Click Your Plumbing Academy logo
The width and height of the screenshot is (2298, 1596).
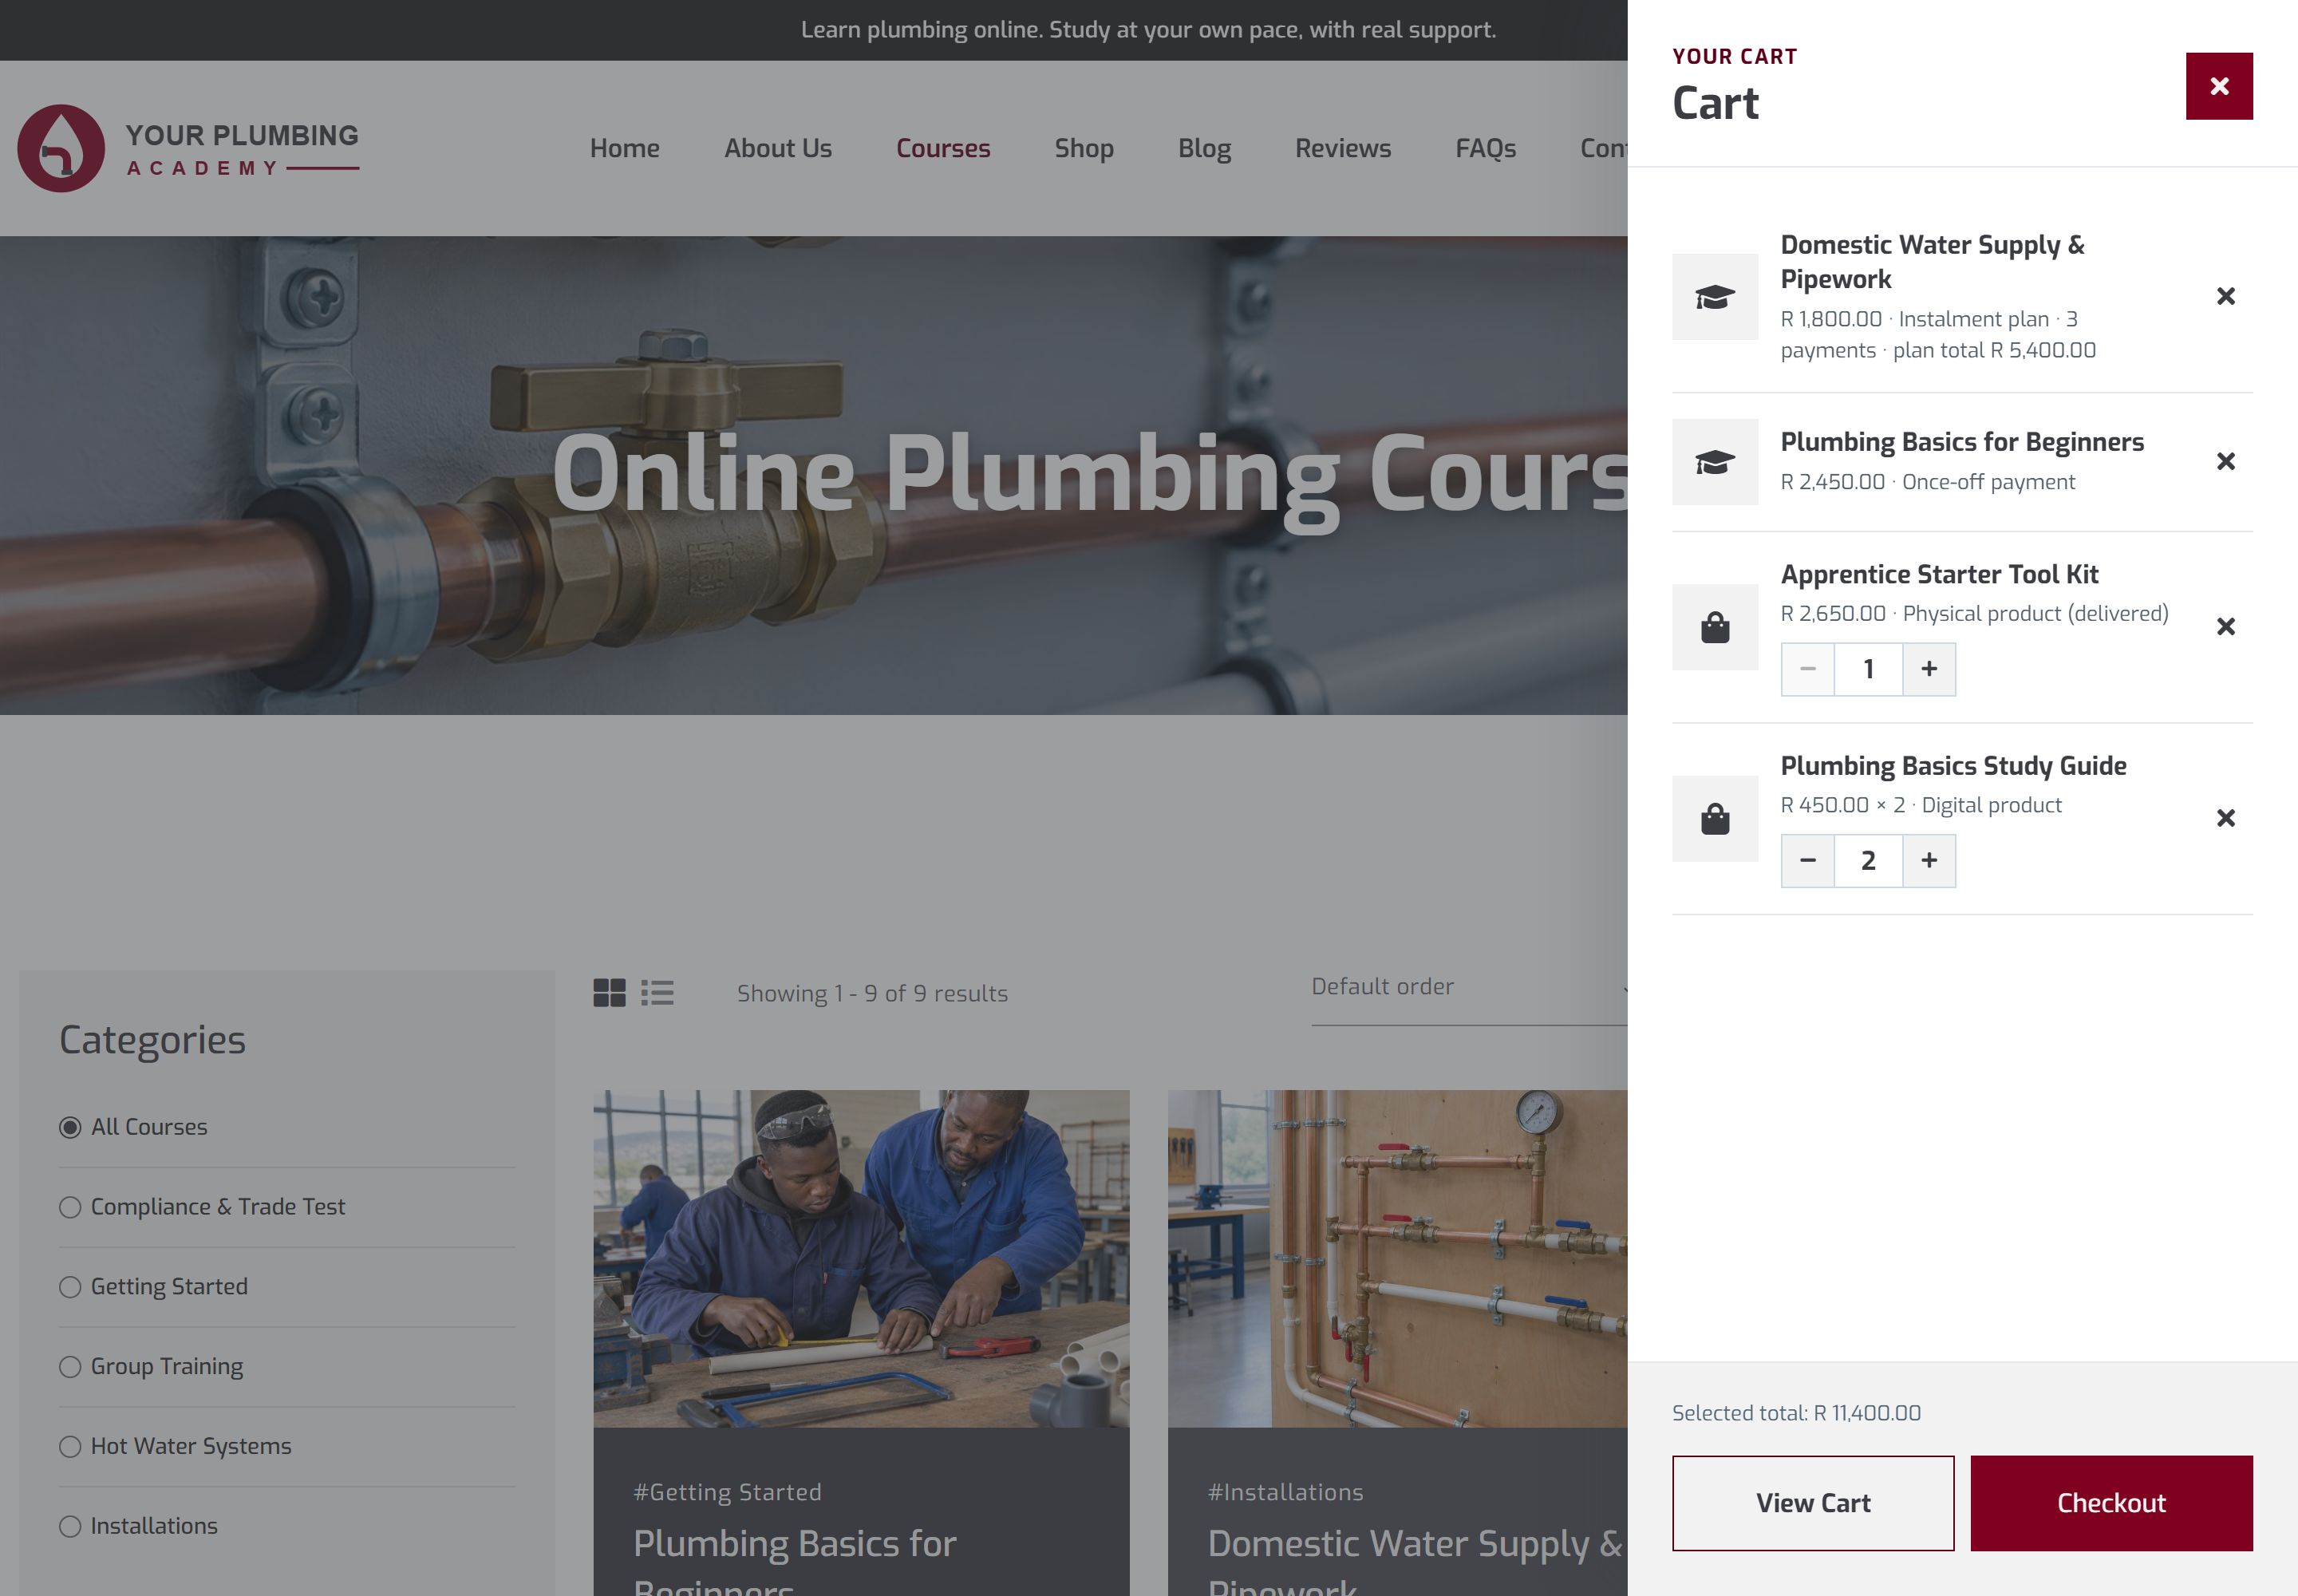(188, 148)
